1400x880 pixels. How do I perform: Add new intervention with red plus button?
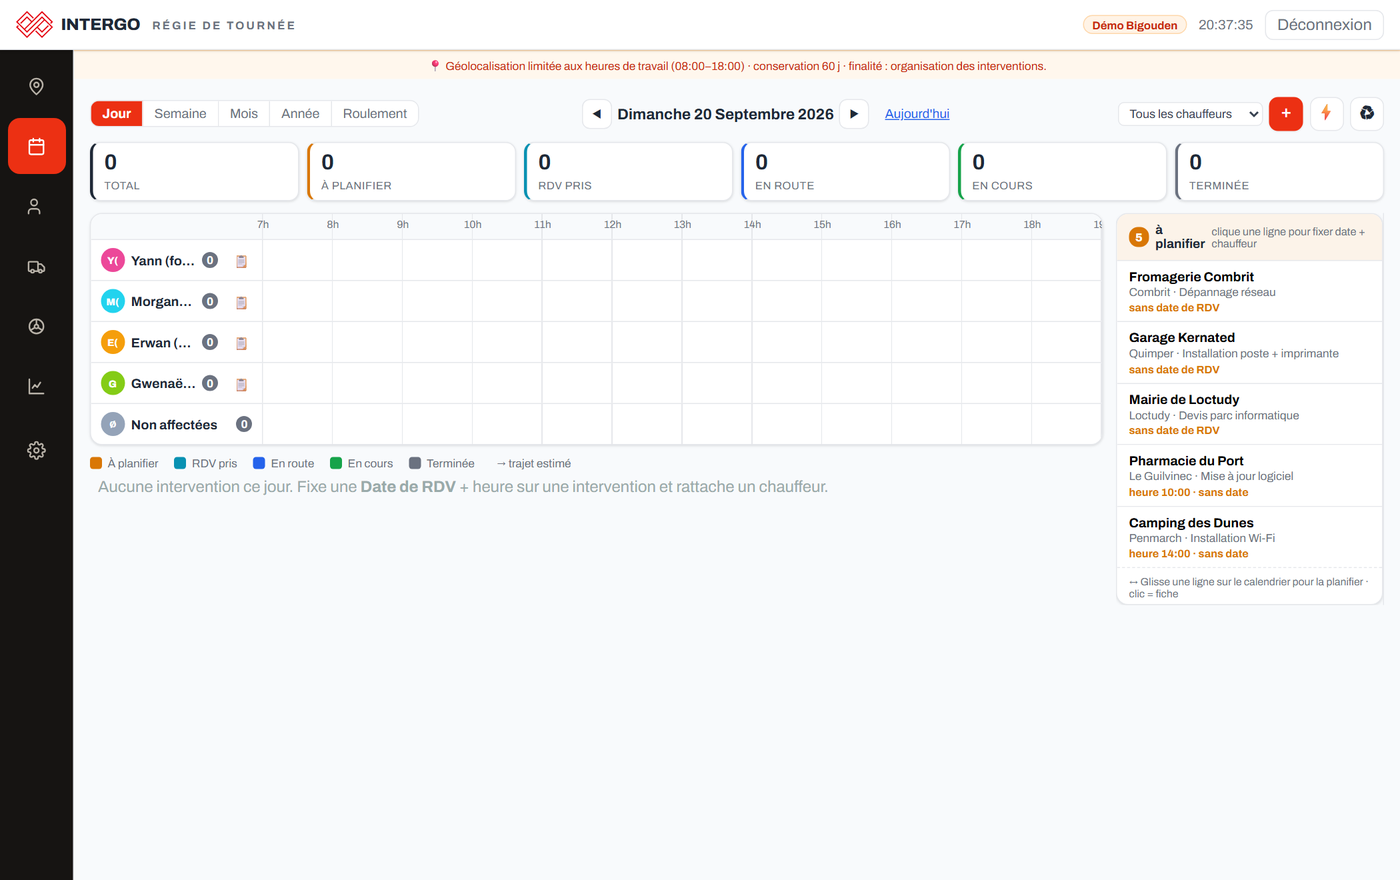tap(1286, 114)
